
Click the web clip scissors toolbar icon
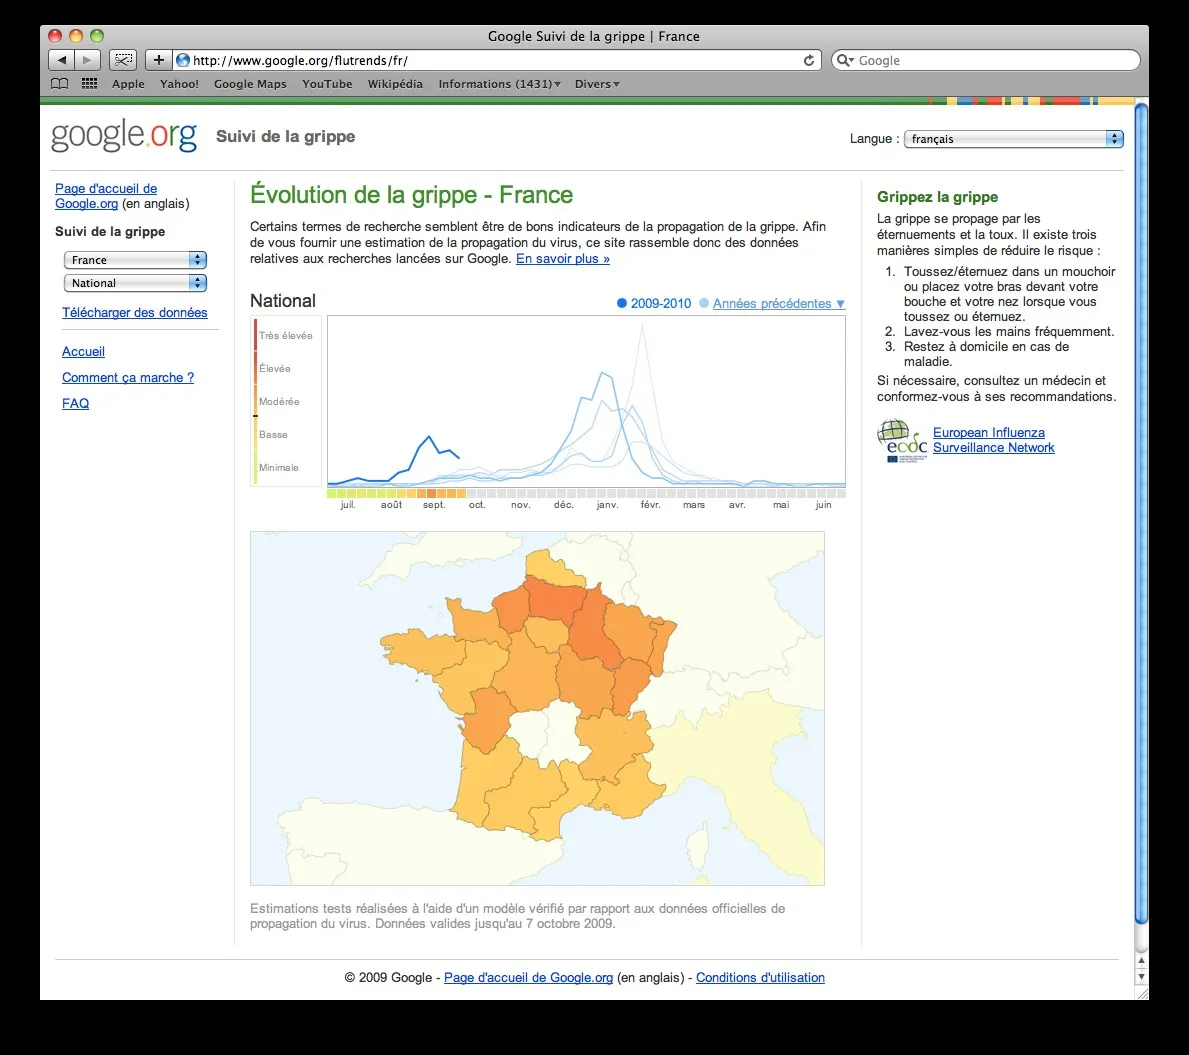click(123, 60)
